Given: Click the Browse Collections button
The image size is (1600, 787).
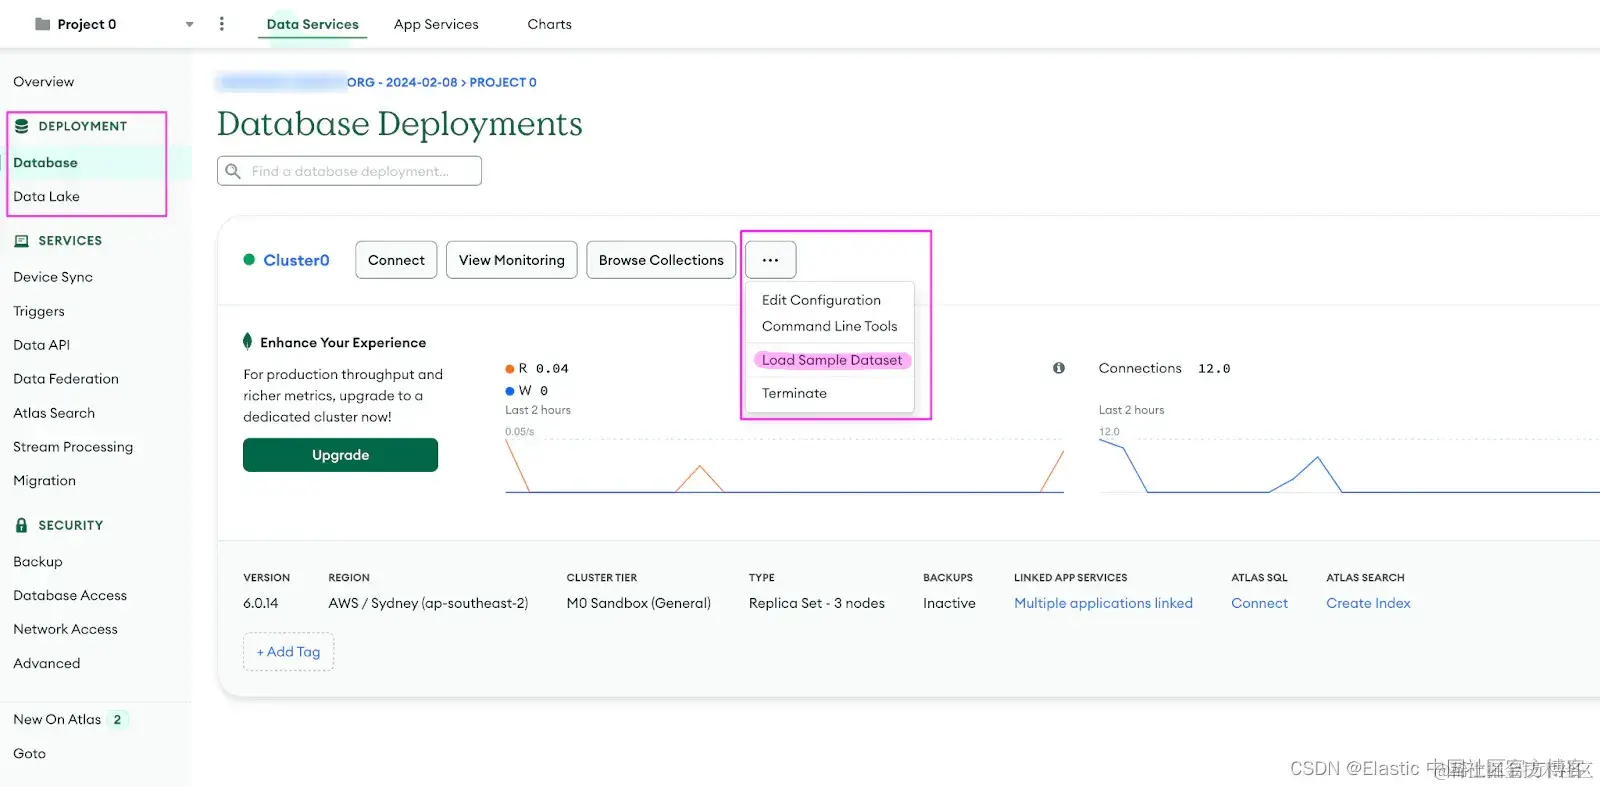Looking at the screenshot, I should (661, 260).
